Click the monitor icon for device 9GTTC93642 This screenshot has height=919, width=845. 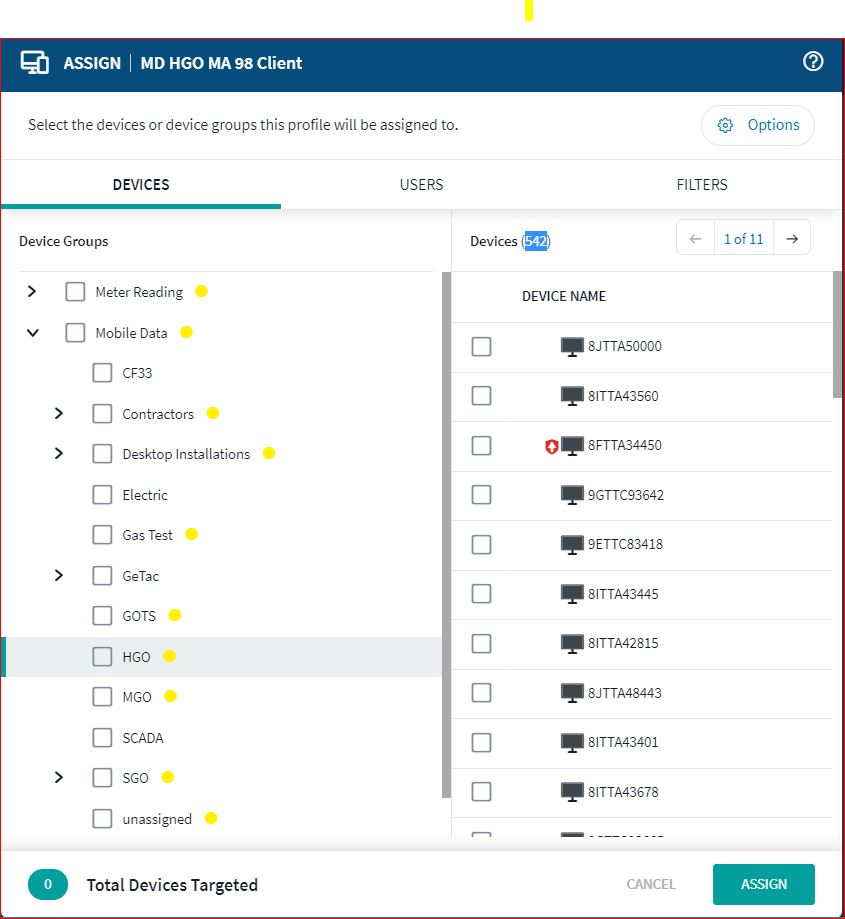[572, 495]
